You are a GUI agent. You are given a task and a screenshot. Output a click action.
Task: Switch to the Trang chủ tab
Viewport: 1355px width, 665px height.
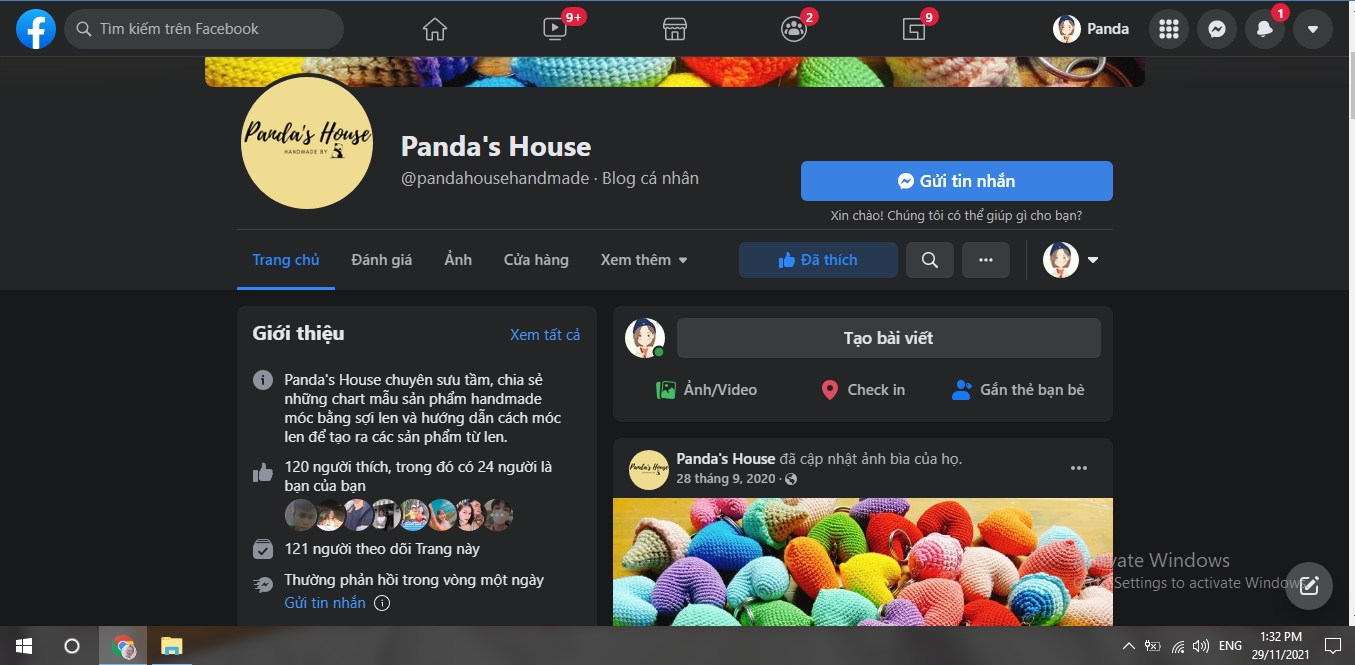tap(286, 260)
